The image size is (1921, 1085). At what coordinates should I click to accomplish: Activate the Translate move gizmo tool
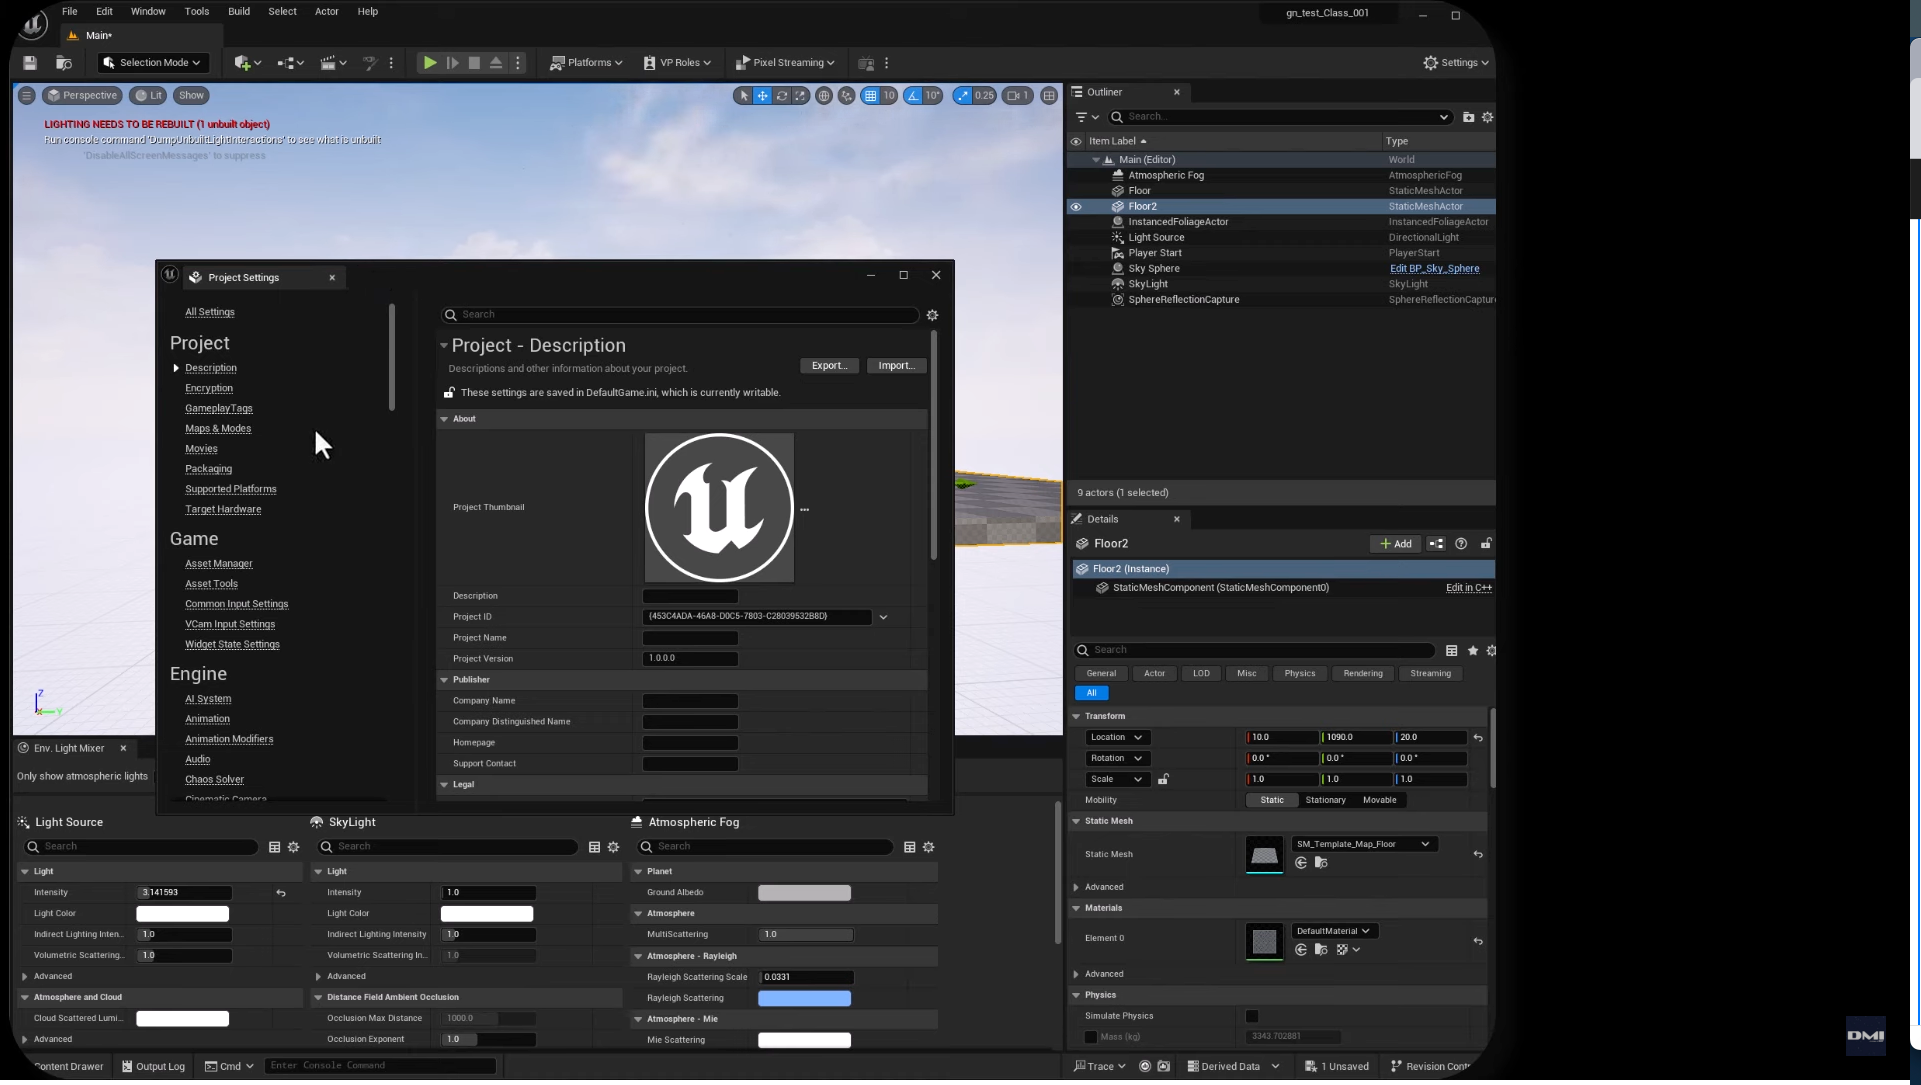(x=762, y=96)
